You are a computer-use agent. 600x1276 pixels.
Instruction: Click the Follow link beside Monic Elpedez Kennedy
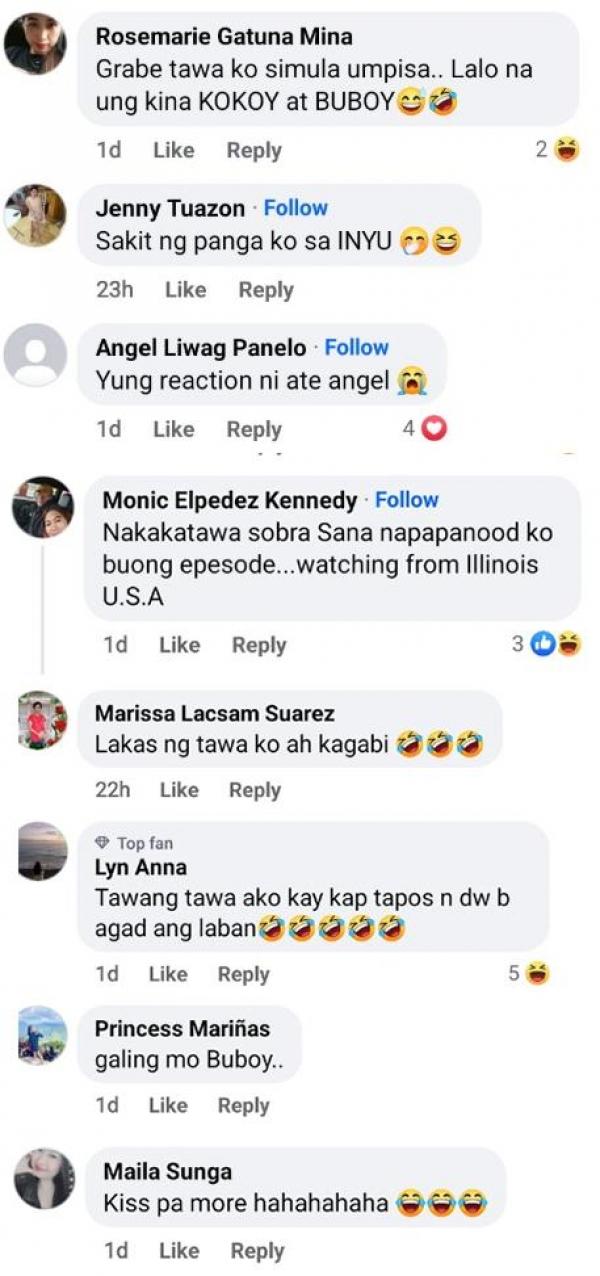coord(407,500)
